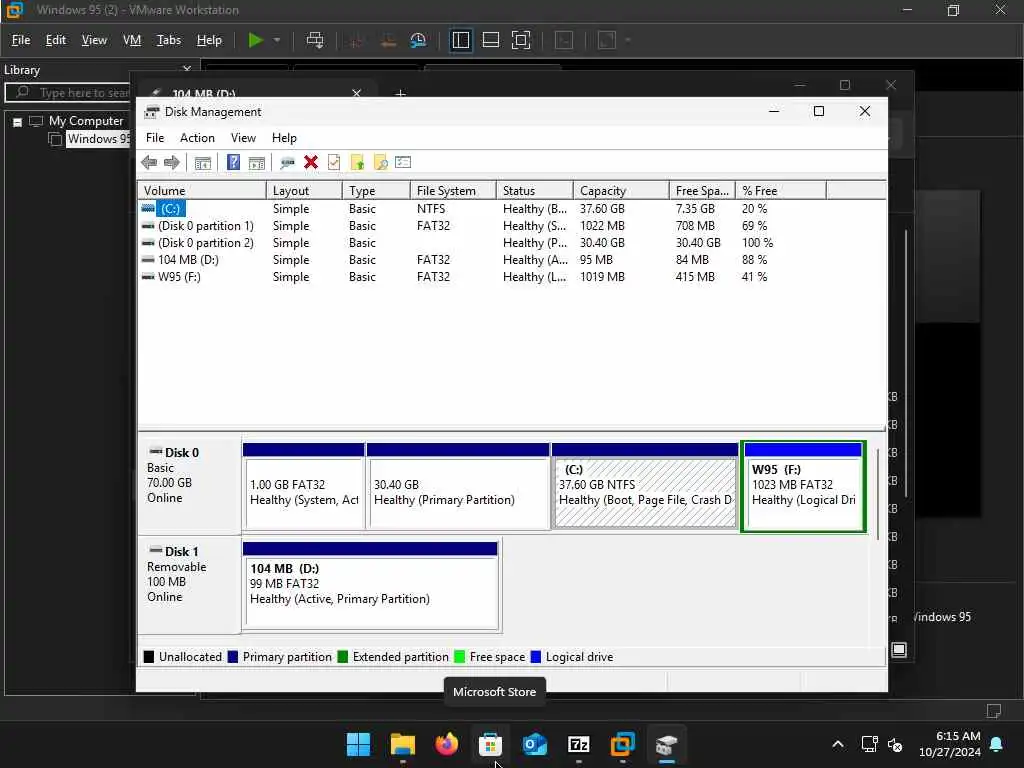
Task: Click the snapshot manager clock icon in VMware
Action: tap(418, 40)
